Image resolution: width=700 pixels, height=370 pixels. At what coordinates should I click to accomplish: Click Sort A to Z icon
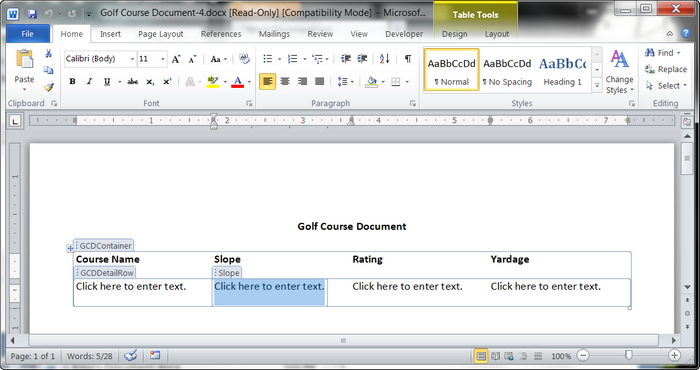click(x=384, y=59)
